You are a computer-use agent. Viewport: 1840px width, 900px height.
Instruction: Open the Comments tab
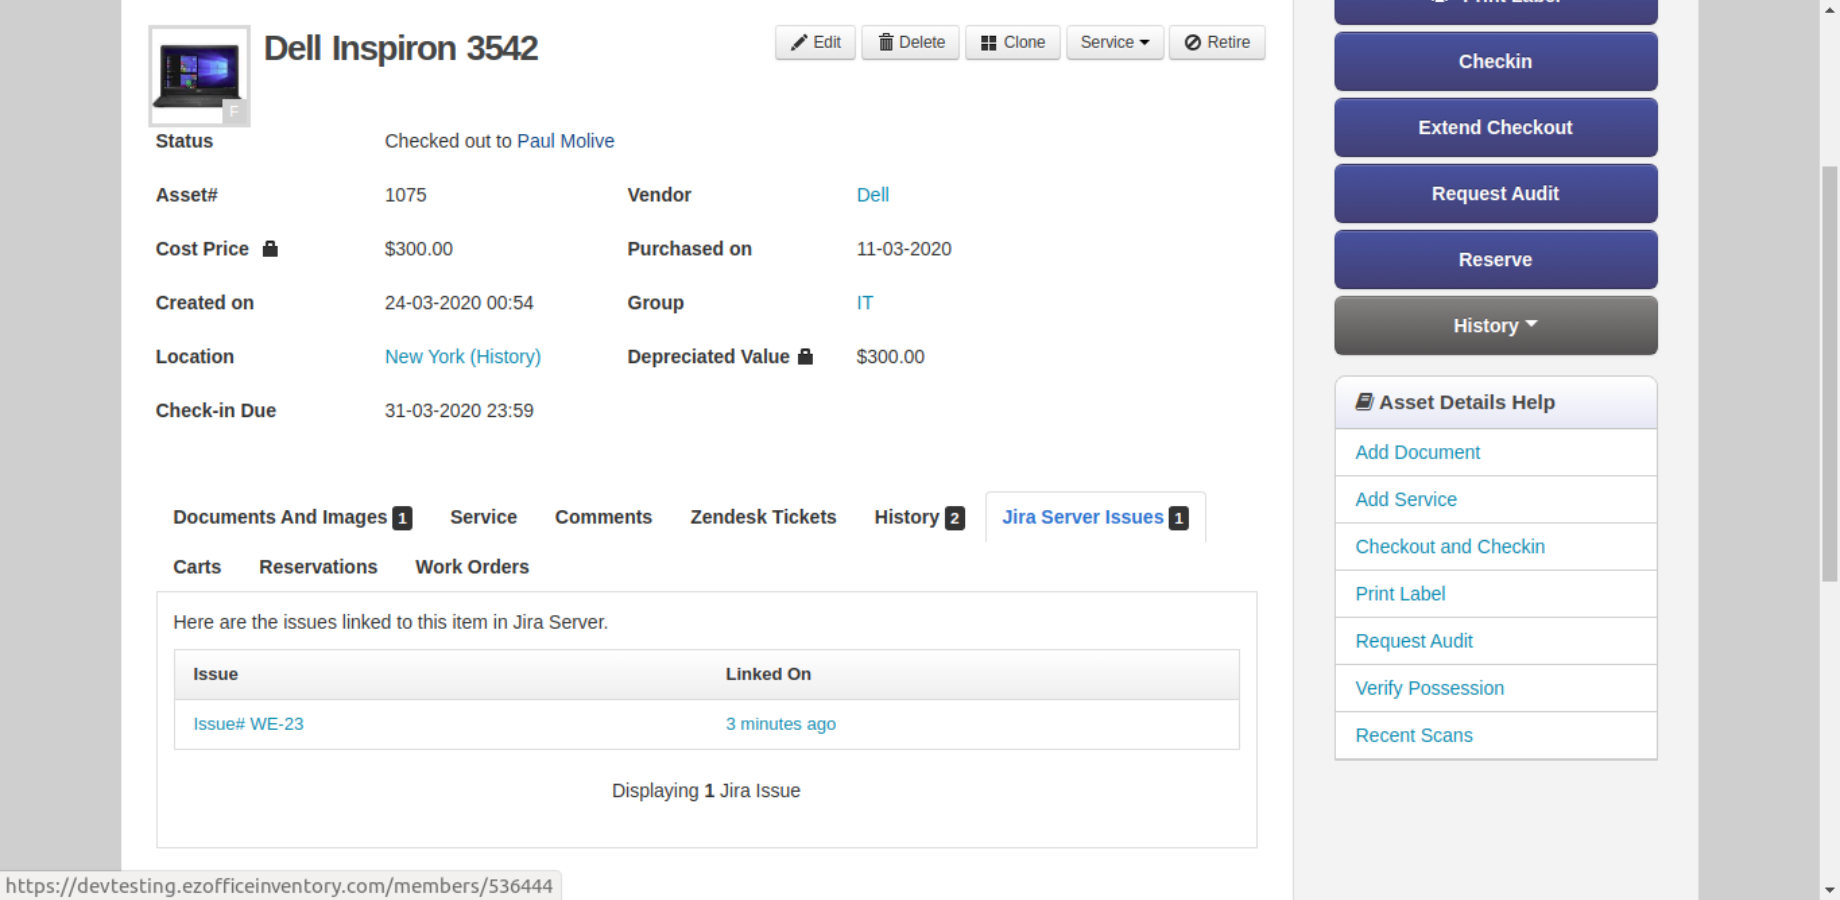(x=603, y=517)
